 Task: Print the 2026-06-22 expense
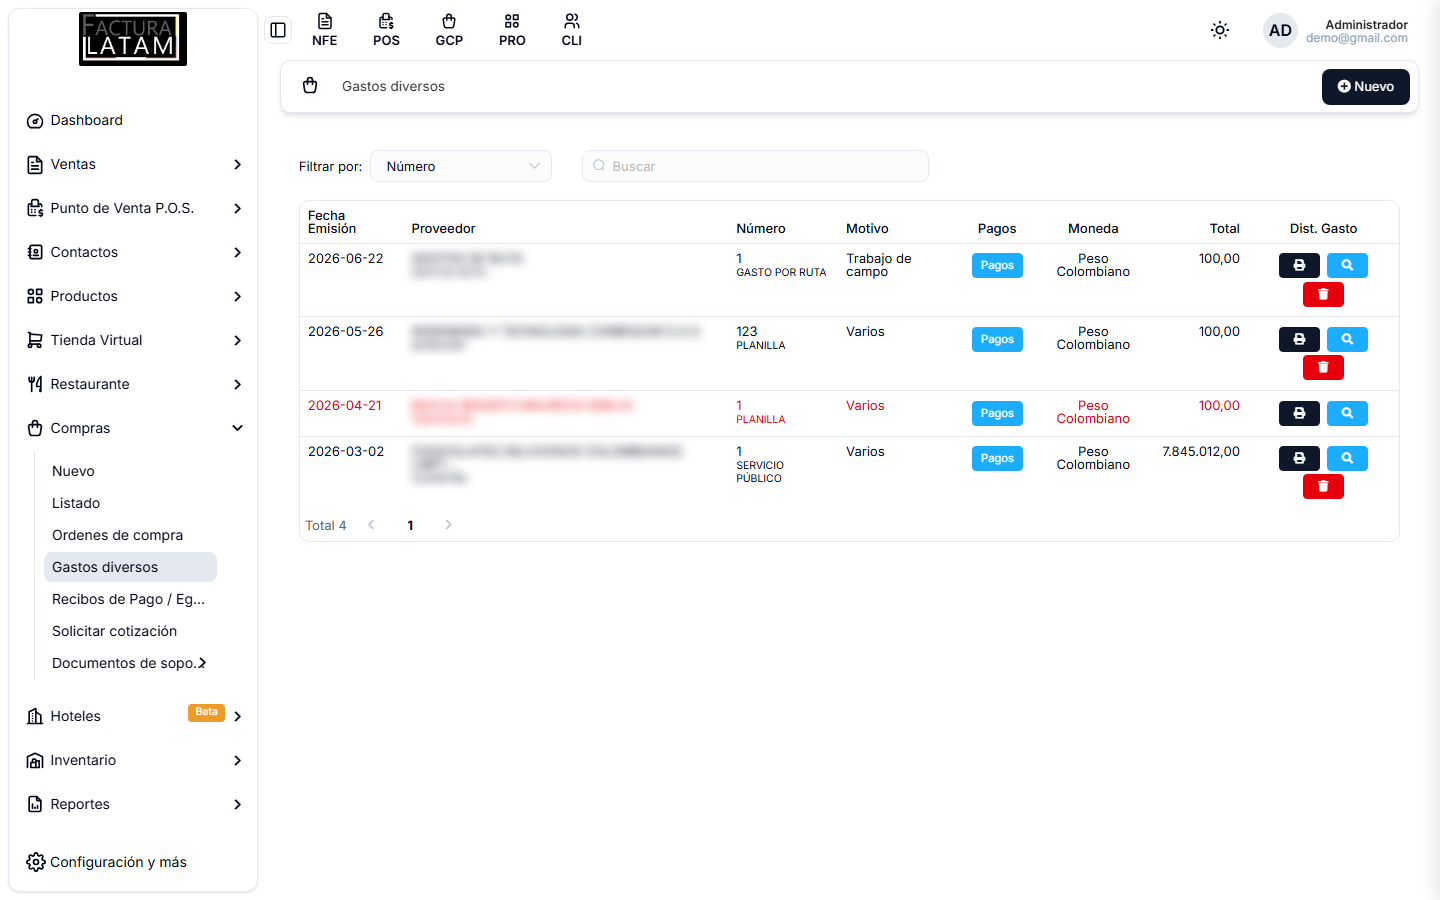click(1299, 265)
